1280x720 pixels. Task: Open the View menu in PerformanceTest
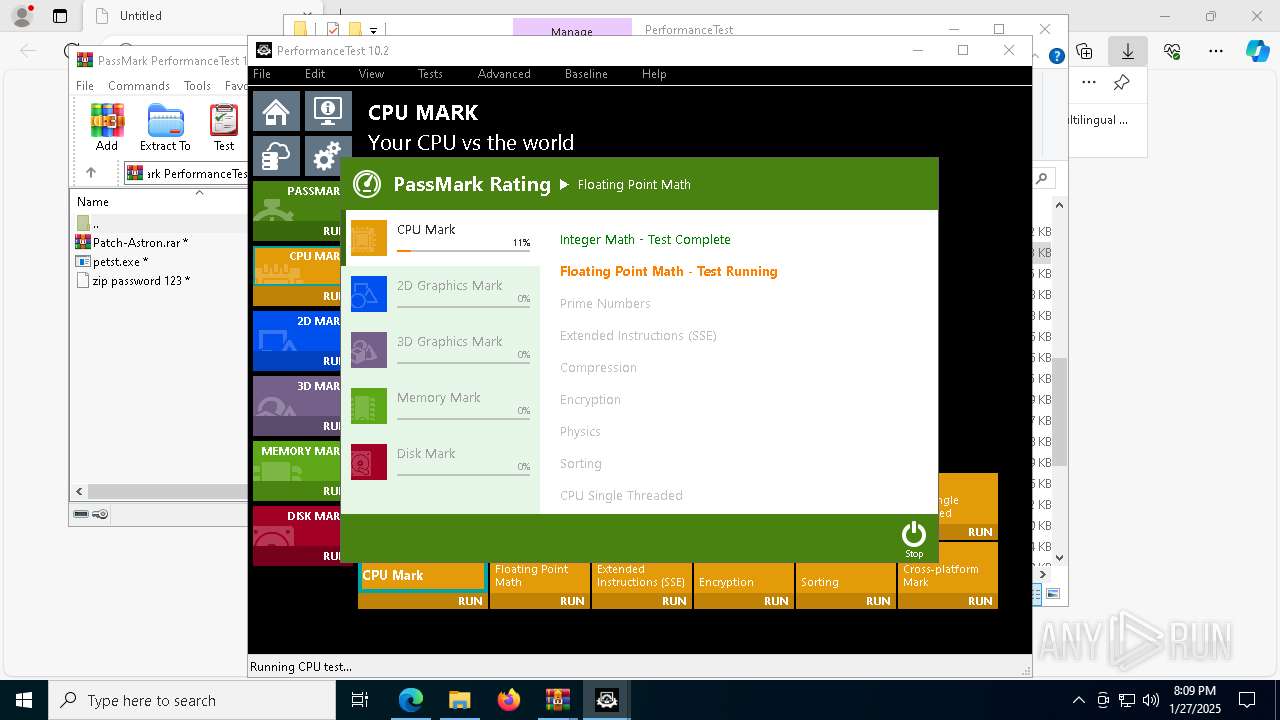(371, 74)
